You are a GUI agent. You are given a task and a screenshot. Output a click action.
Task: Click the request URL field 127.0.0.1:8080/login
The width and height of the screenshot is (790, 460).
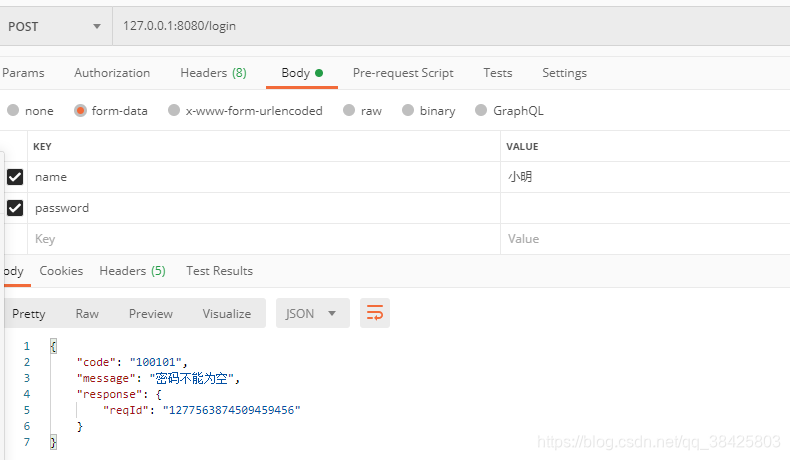[451, 26]
